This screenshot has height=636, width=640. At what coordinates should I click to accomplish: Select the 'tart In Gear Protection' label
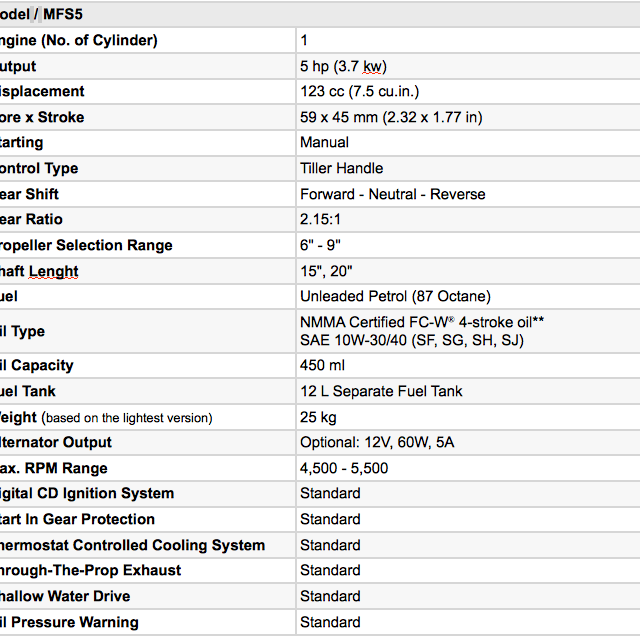78,520
